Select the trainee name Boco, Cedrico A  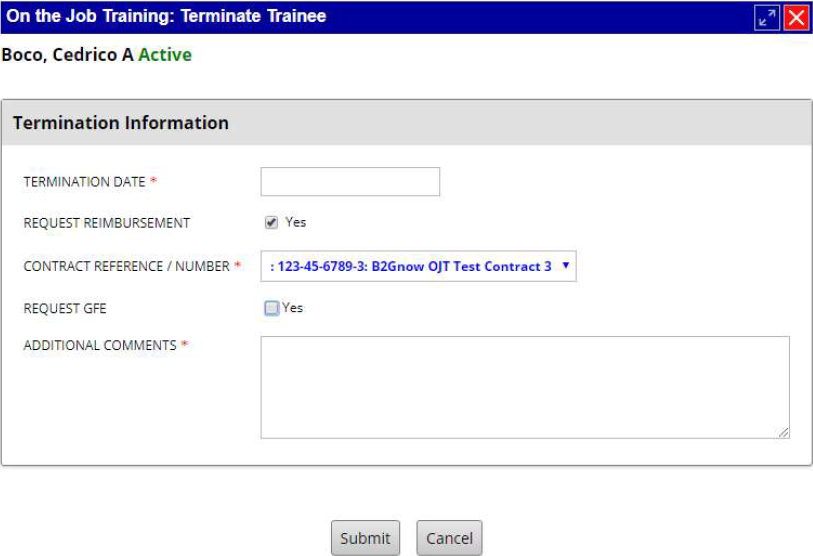tap(67, 55)
